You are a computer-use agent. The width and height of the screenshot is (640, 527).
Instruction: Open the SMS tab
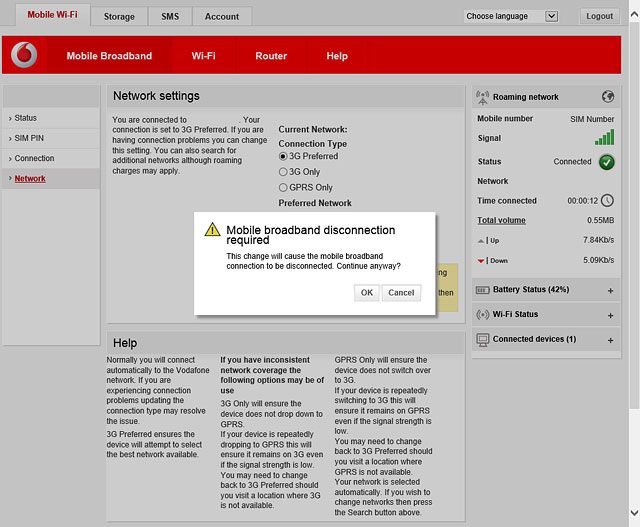[170, 17]
